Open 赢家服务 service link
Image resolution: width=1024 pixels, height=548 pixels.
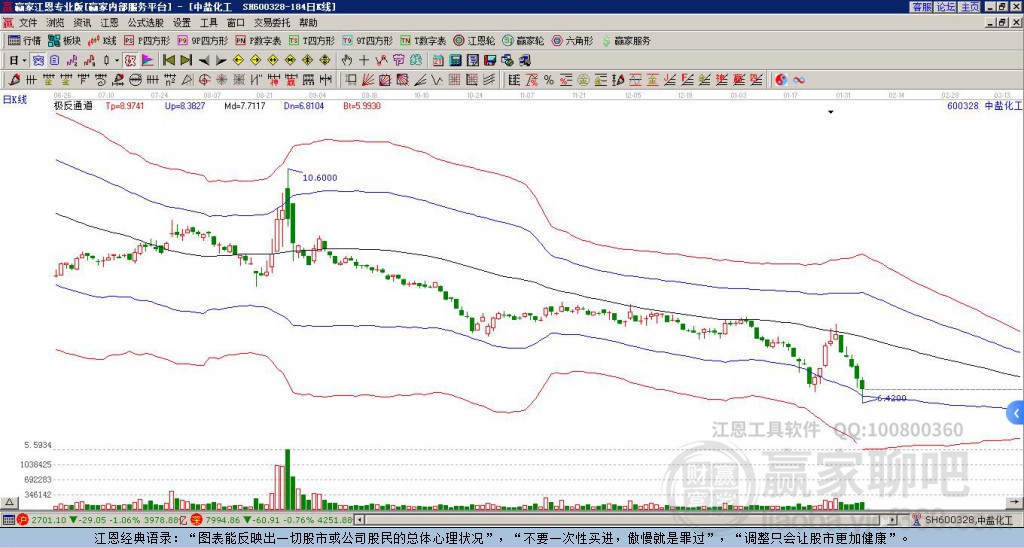click(x=626, y=40)
